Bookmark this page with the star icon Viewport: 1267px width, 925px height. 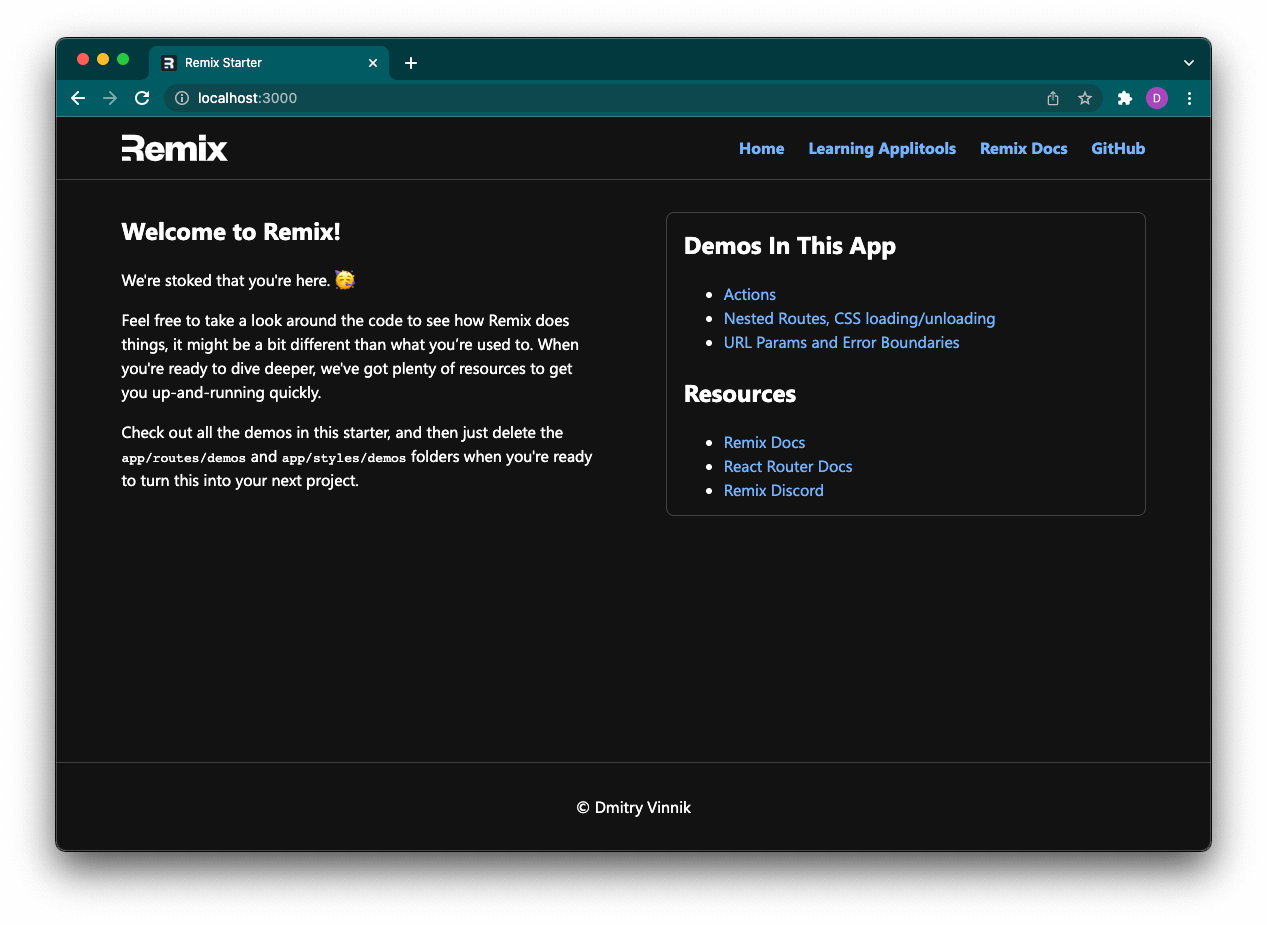tap(1085, 98)
